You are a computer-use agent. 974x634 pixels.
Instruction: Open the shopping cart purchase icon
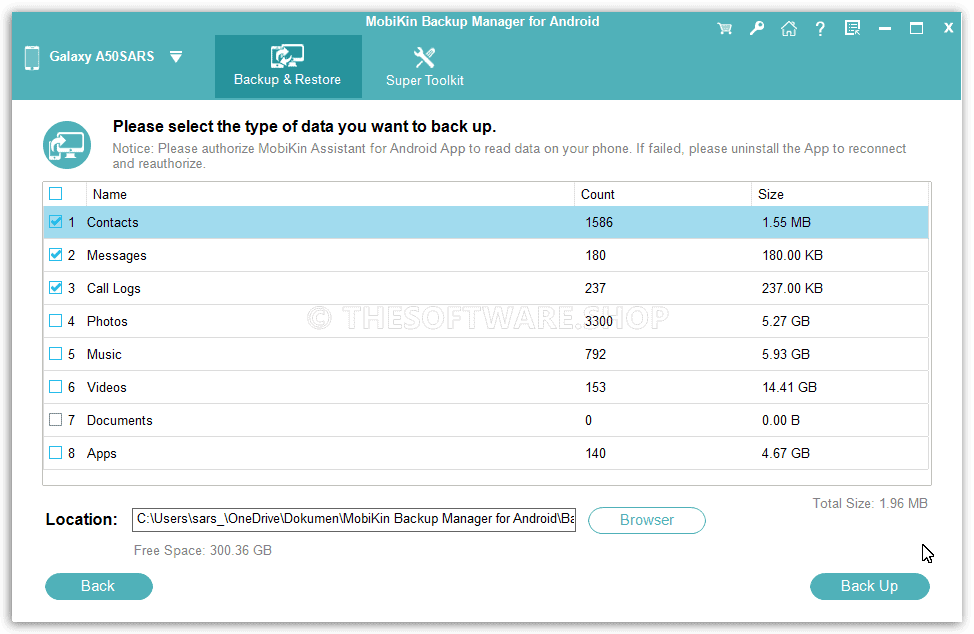(724, 29)
